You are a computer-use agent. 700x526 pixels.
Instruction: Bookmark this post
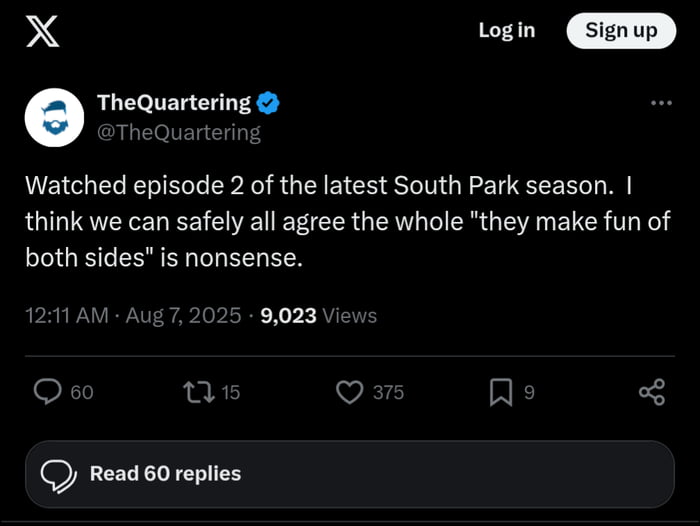click(501, 392)
